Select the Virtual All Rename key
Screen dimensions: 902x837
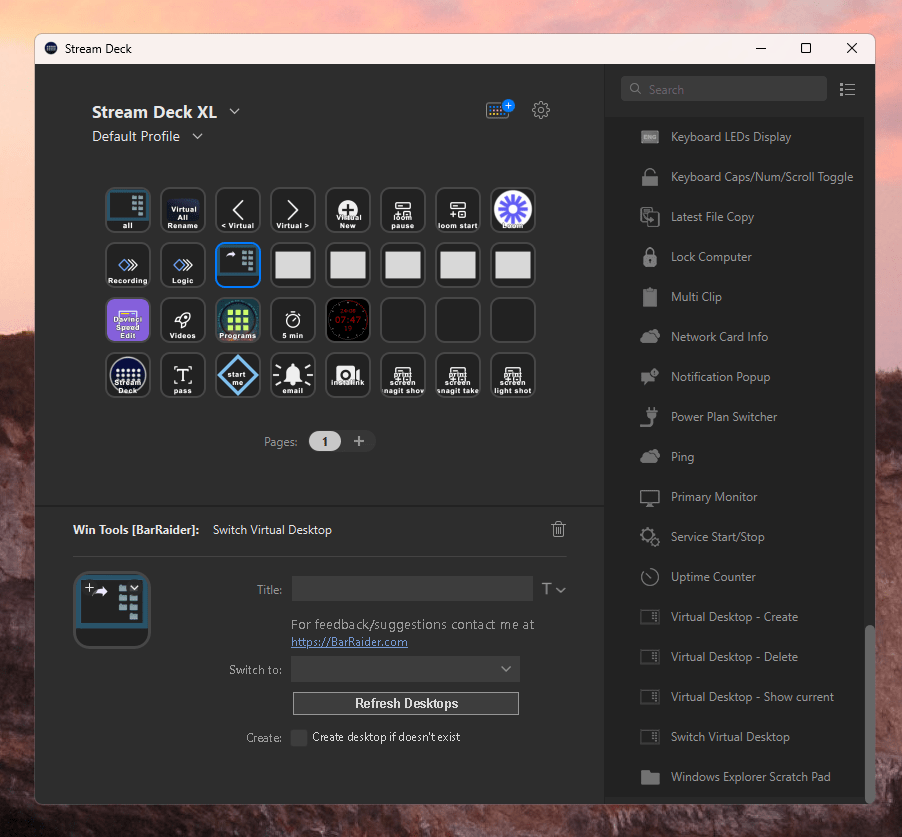click(183, 210)
